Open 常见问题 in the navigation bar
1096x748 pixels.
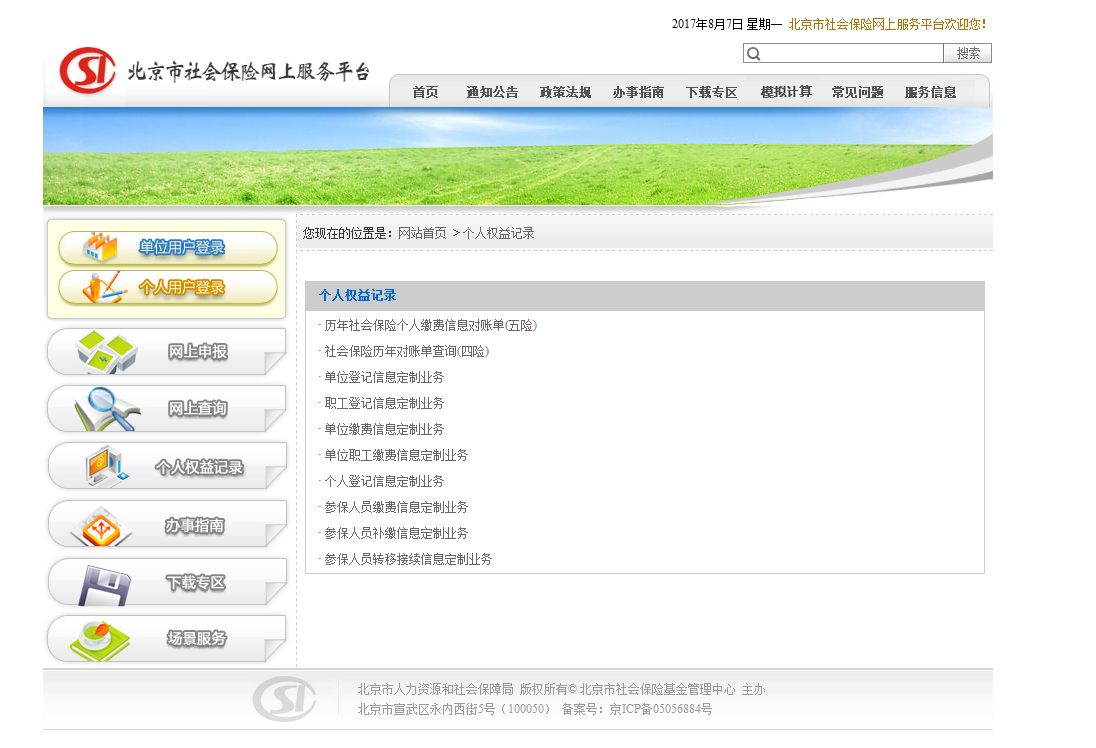[x=857, y=92]
